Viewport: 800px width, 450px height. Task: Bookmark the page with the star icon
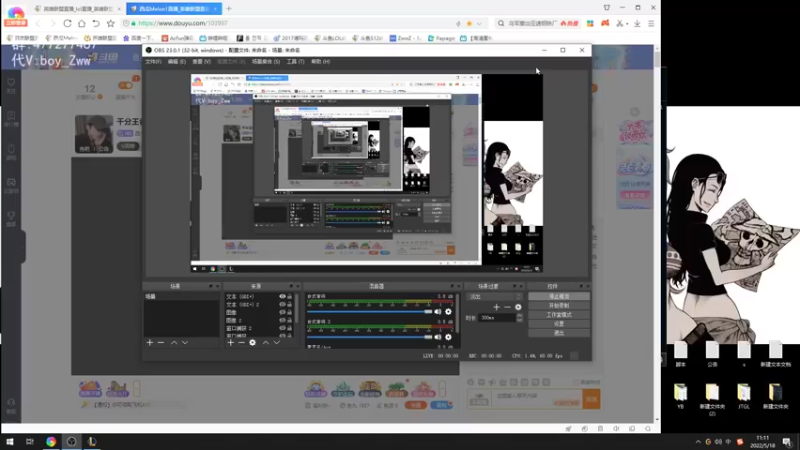(x=111, y=23)
